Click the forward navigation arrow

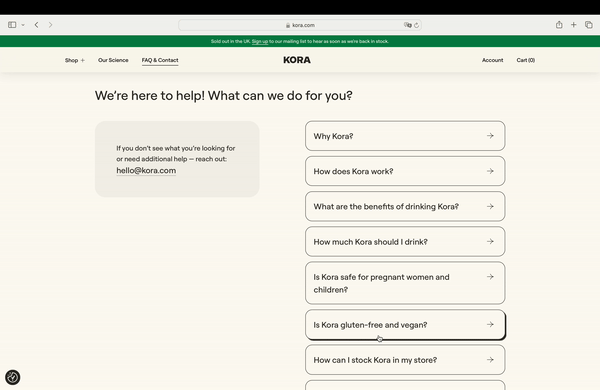(x=50, y=25)
